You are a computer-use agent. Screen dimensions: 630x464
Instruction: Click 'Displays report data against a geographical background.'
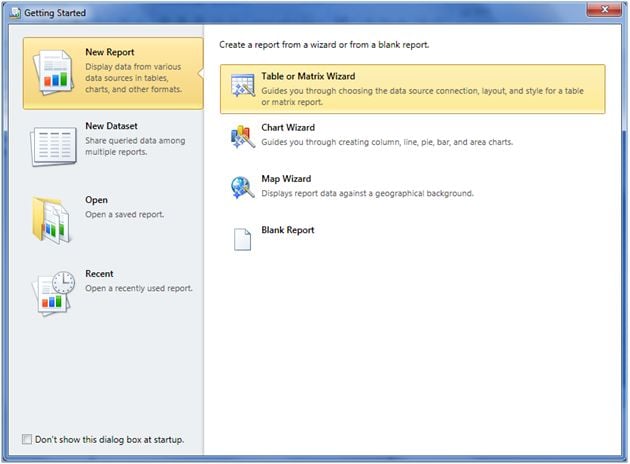click(x=367, y=194)
